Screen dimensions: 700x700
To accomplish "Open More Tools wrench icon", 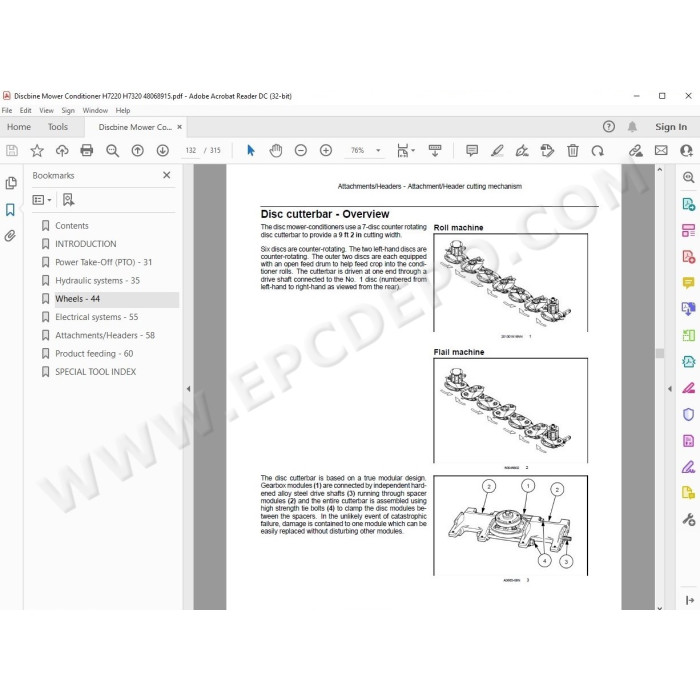I will (688, 519).
